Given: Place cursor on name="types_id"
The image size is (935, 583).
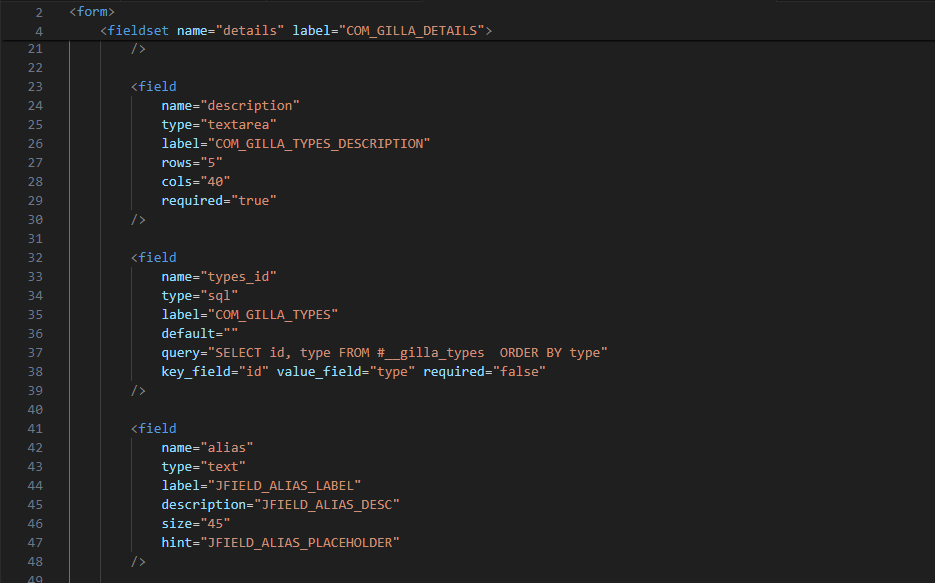Looking at the screenshot, I should point(218,276).
